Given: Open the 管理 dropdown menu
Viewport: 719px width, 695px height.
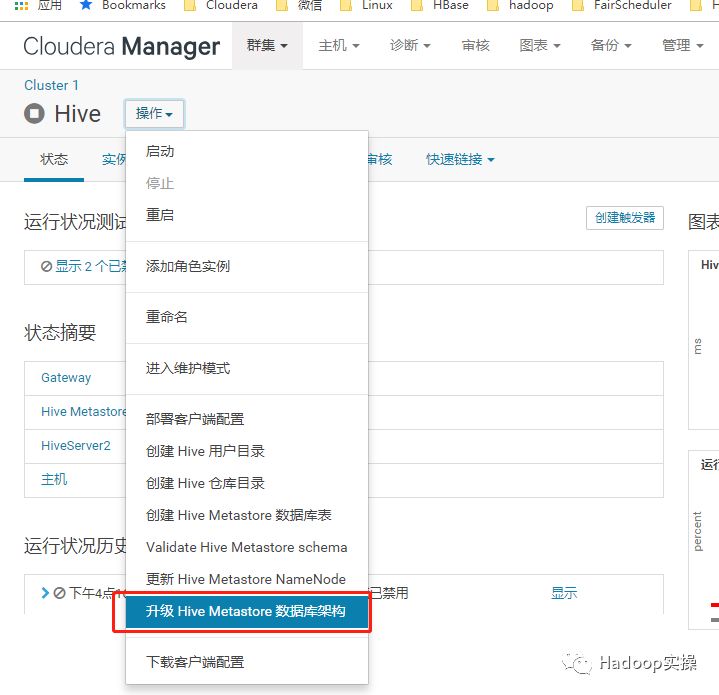Looking at the screenshot, I should click(x=682, y=45).
